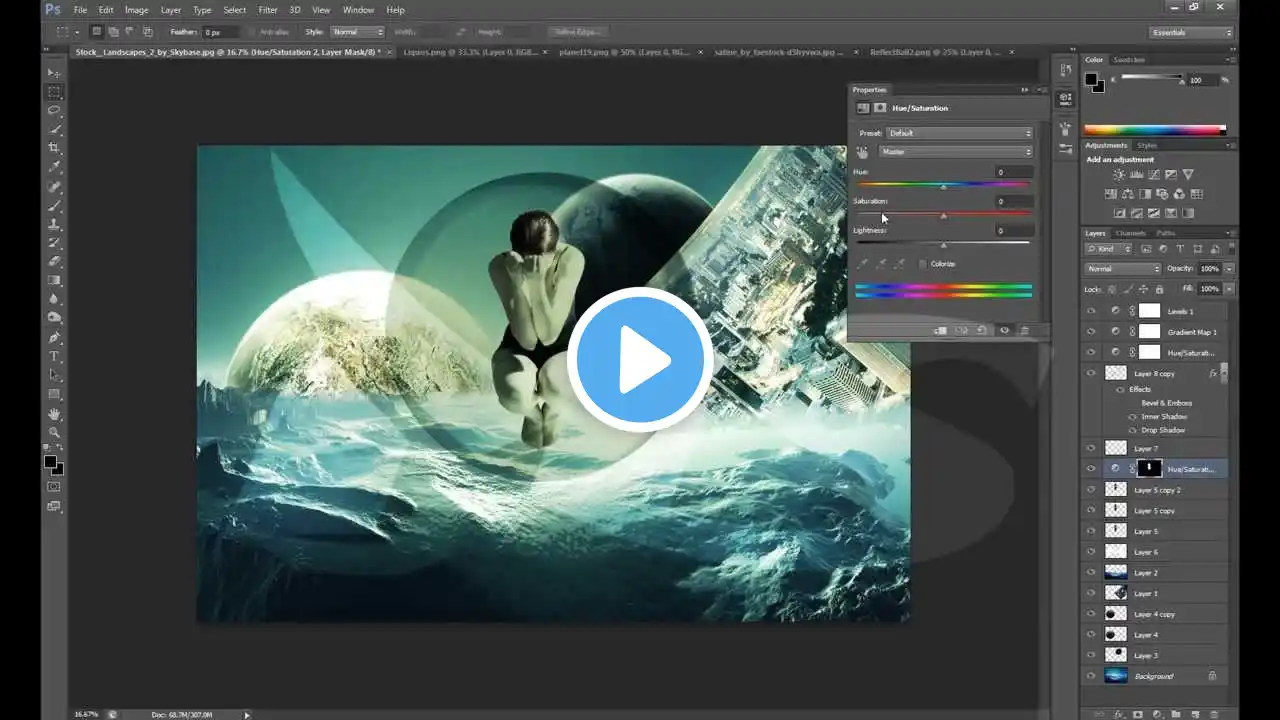
Task: Open the layer blend mode Normal dropdown
Action: 1123,268
